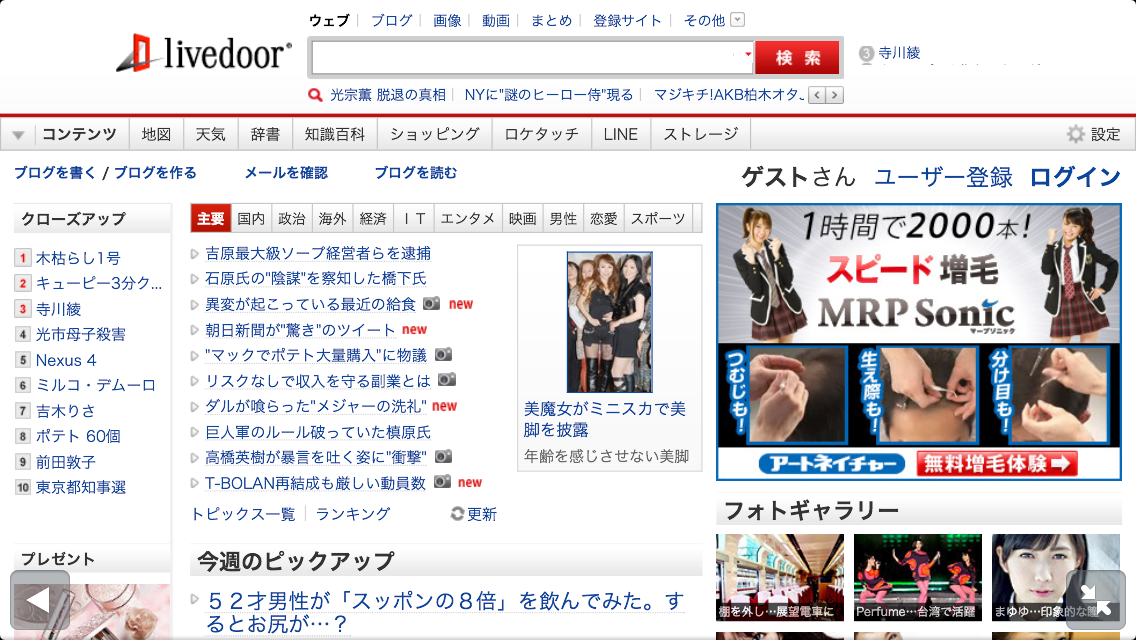The height and width of the screenshot is (640, 1136).
Task: Open the settings gear icon
Action: 1076,134
